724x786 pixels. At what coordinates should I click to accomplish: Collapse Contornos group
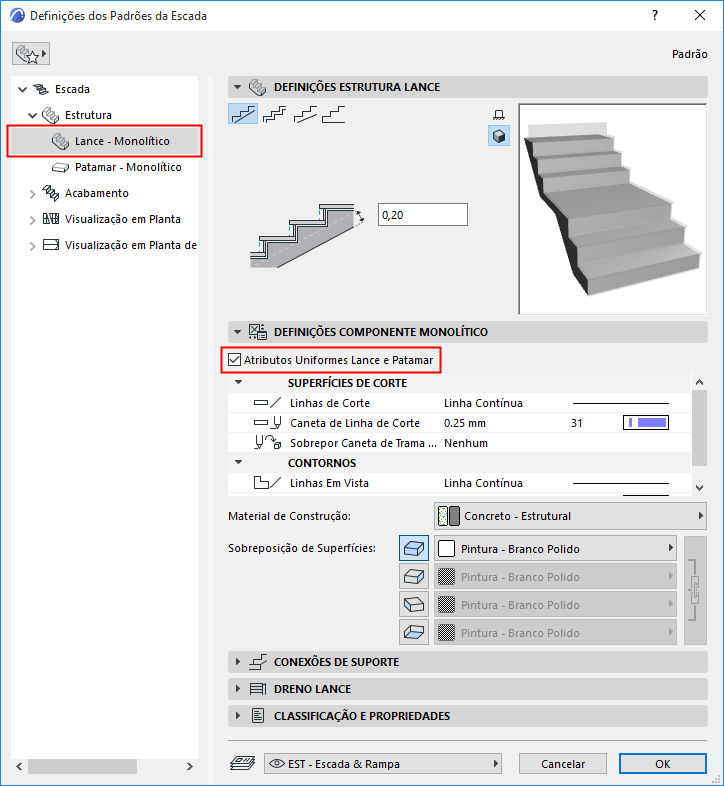tap(239, 462)
